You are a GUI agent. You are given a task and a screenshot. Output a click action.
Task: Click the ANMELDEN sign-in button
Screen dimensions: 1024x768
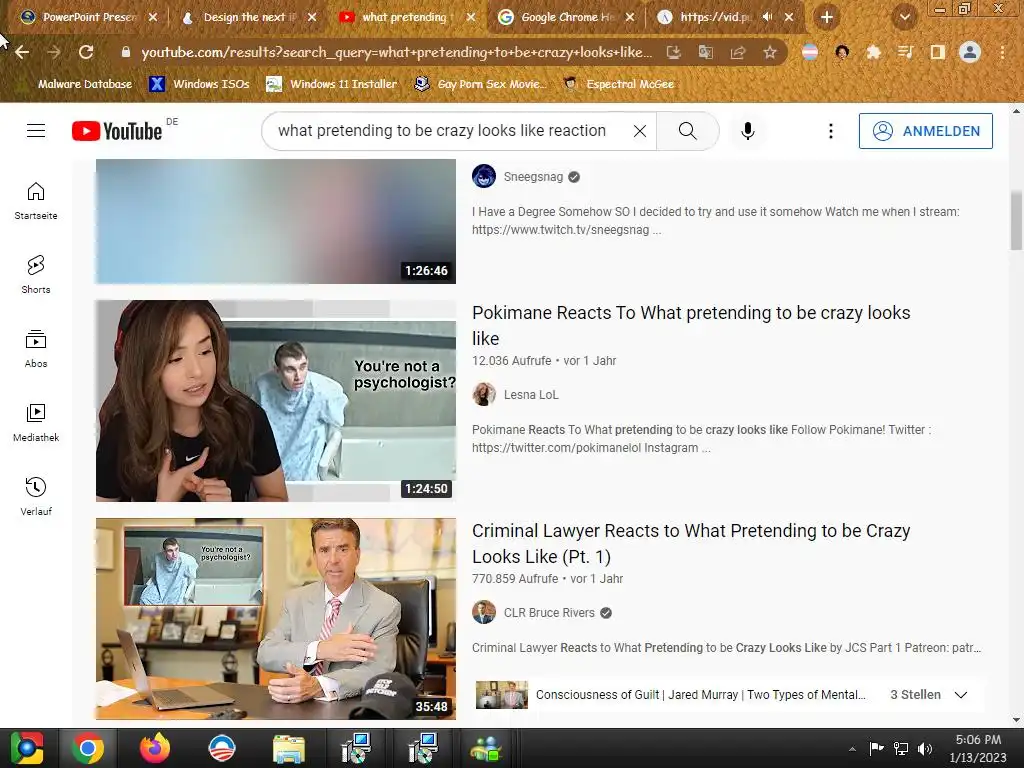tap(925, 131)
